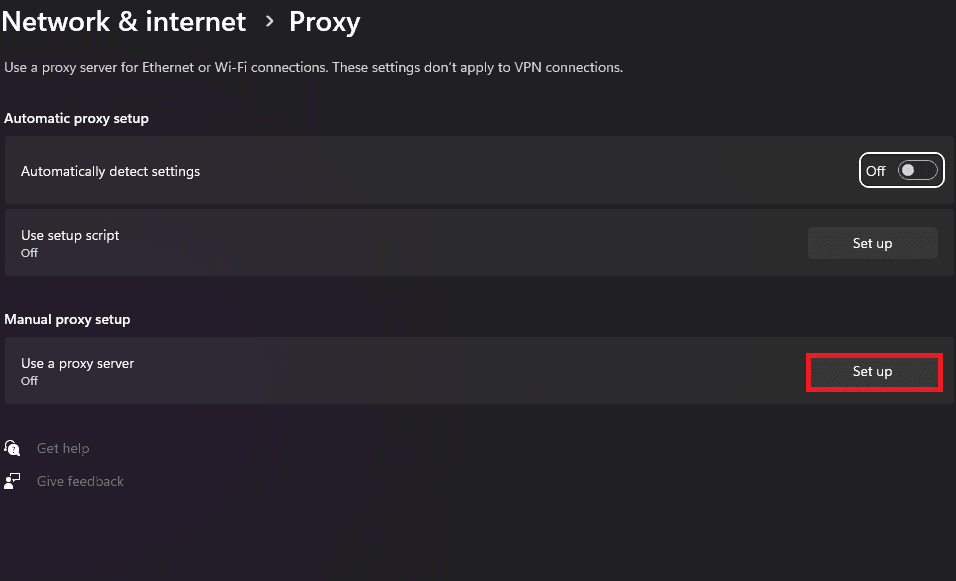
Task: Open the Give feedback link
Action: [x=79, y=481]
